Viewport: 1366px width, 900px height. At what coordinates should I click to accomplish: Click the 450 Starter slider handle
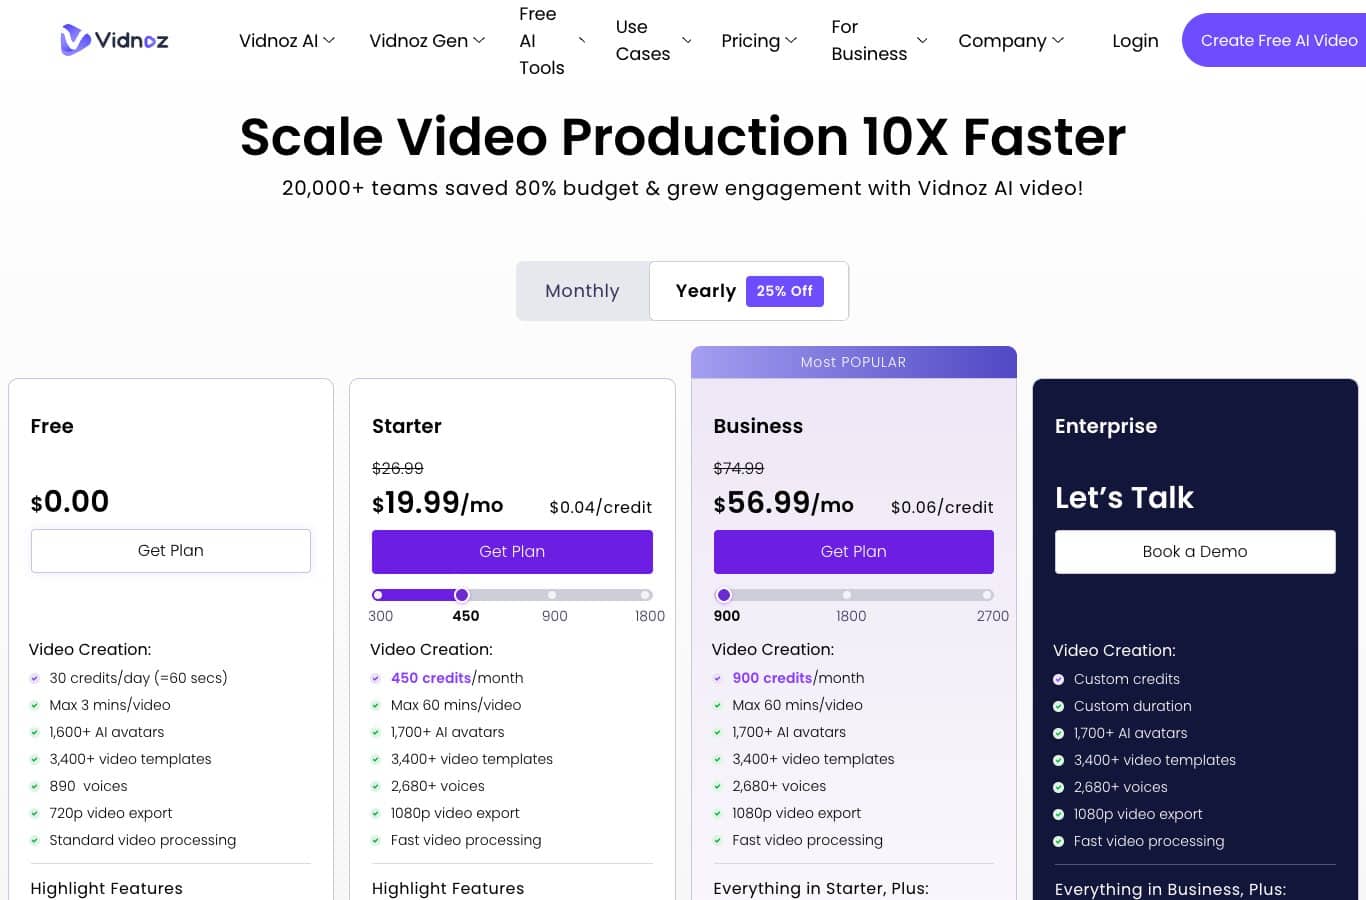[462, 595]
